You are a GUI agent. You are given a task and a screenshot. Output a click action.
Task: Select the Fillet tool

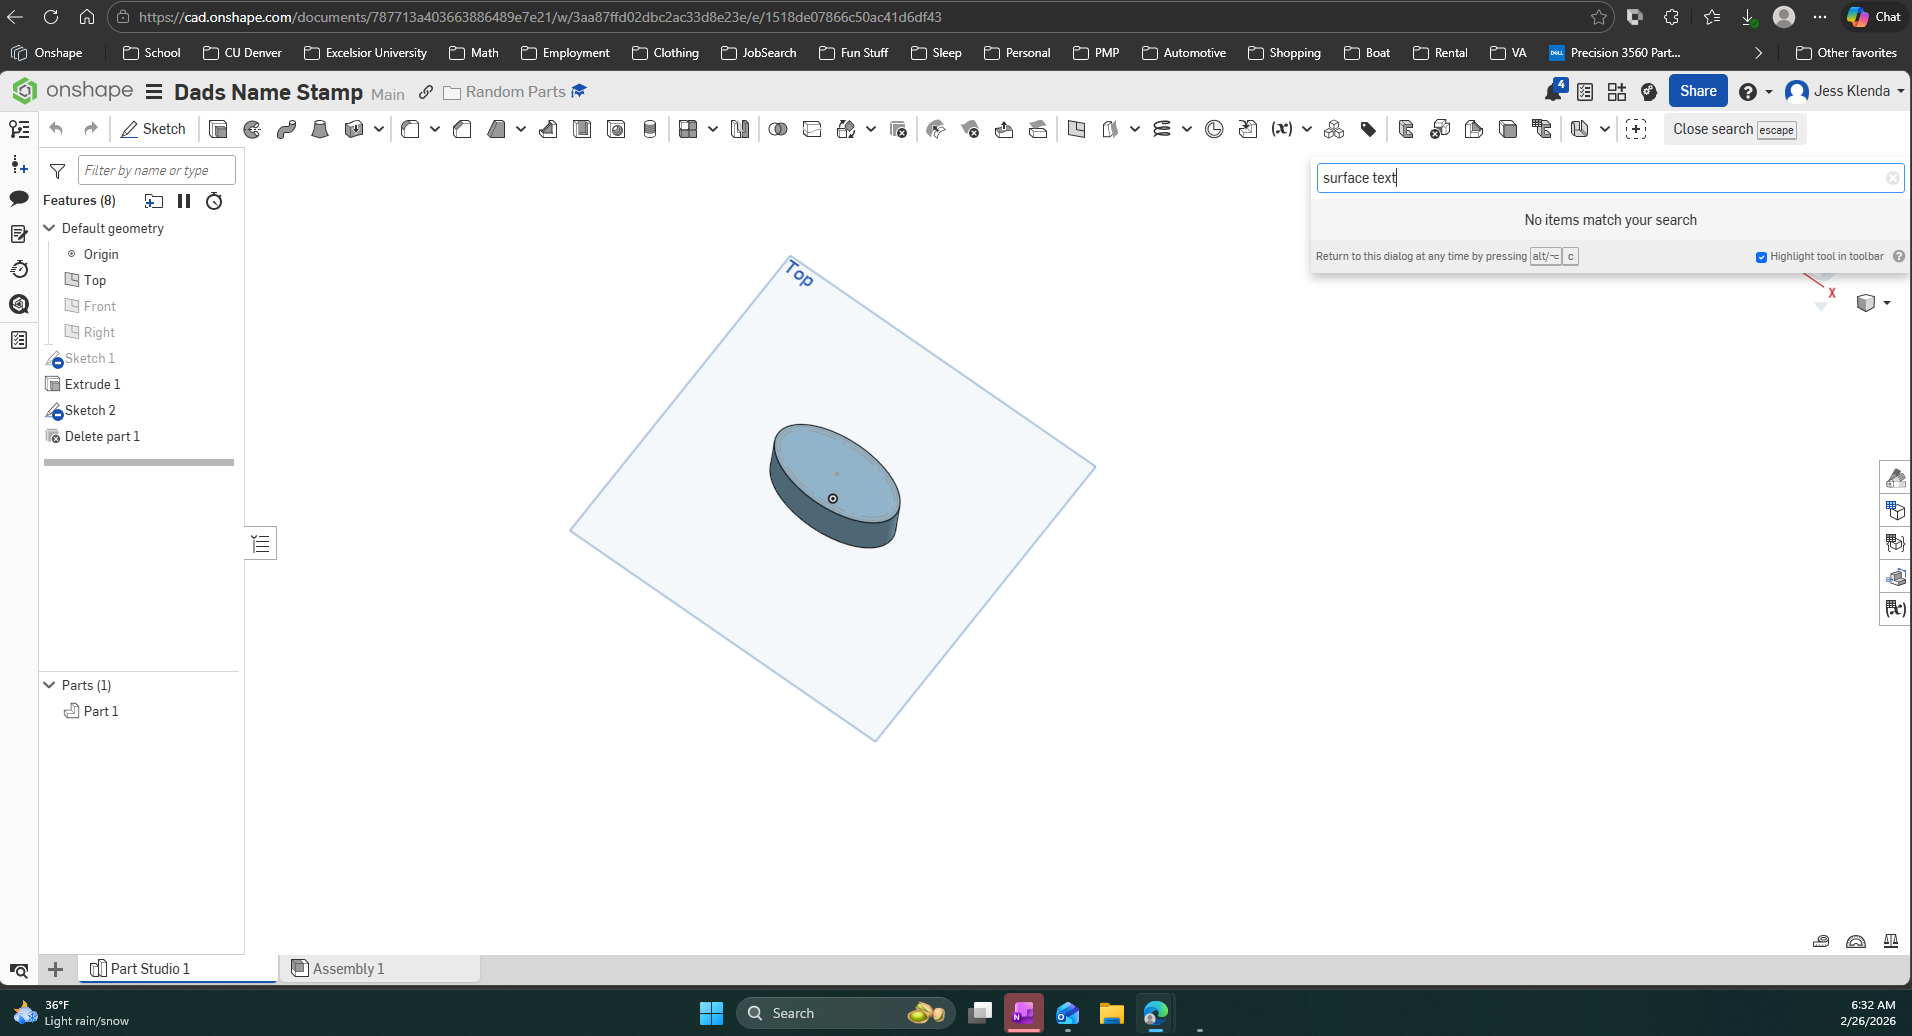click(410, 129)
